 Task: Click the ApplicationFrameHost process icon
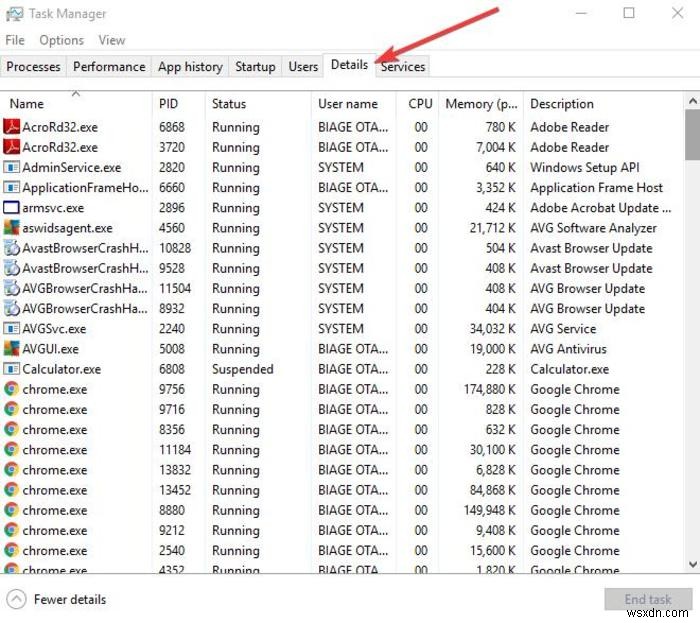coord(12,187)
